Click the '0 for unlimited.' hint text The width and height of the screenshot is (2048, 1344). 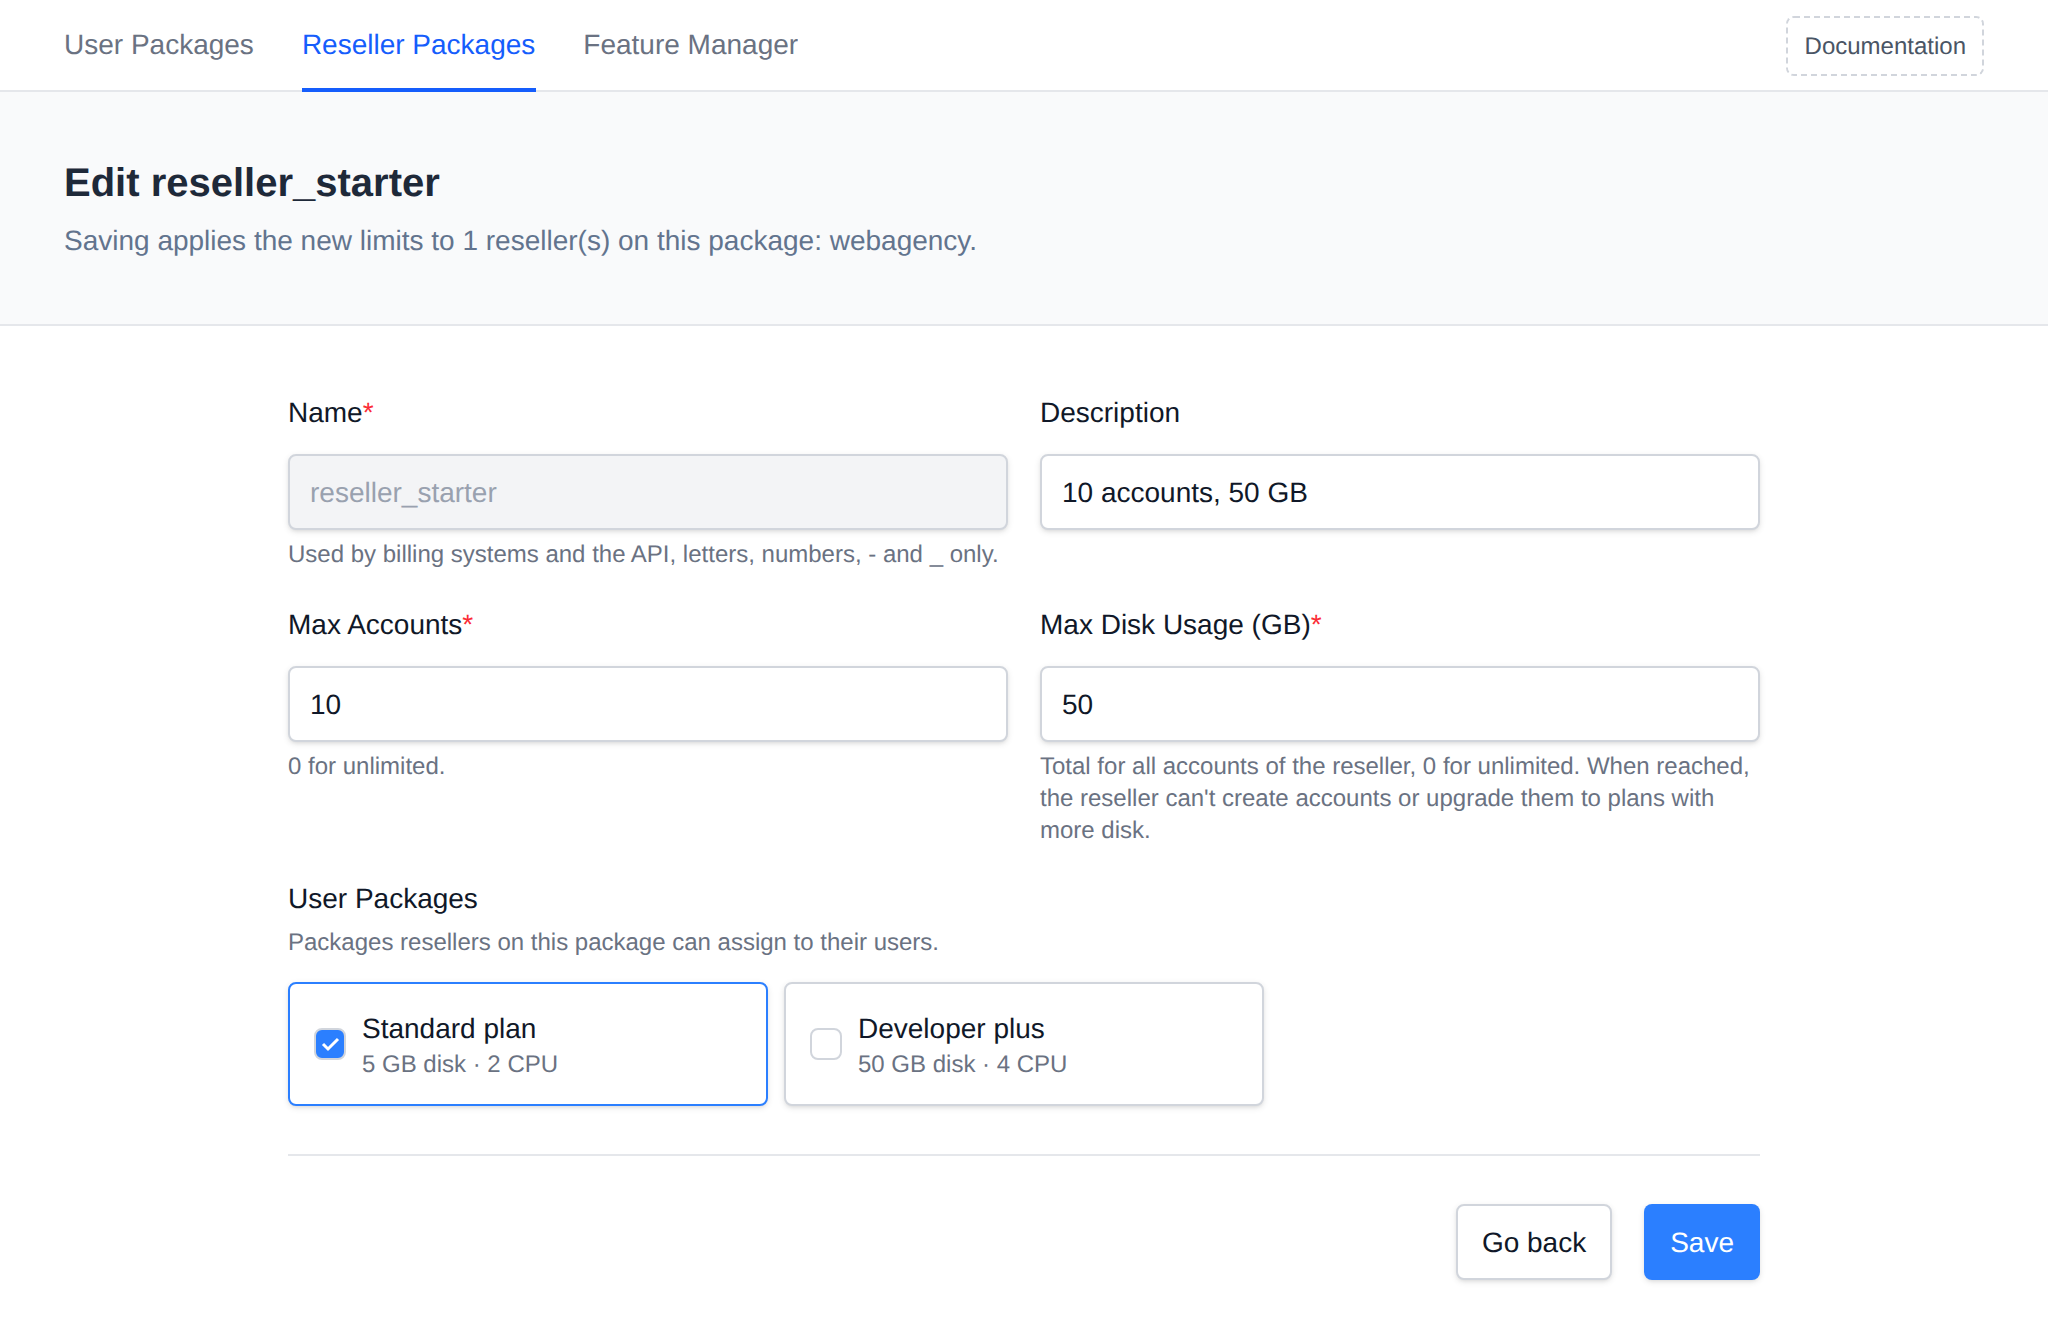click(x=366, y=766)
